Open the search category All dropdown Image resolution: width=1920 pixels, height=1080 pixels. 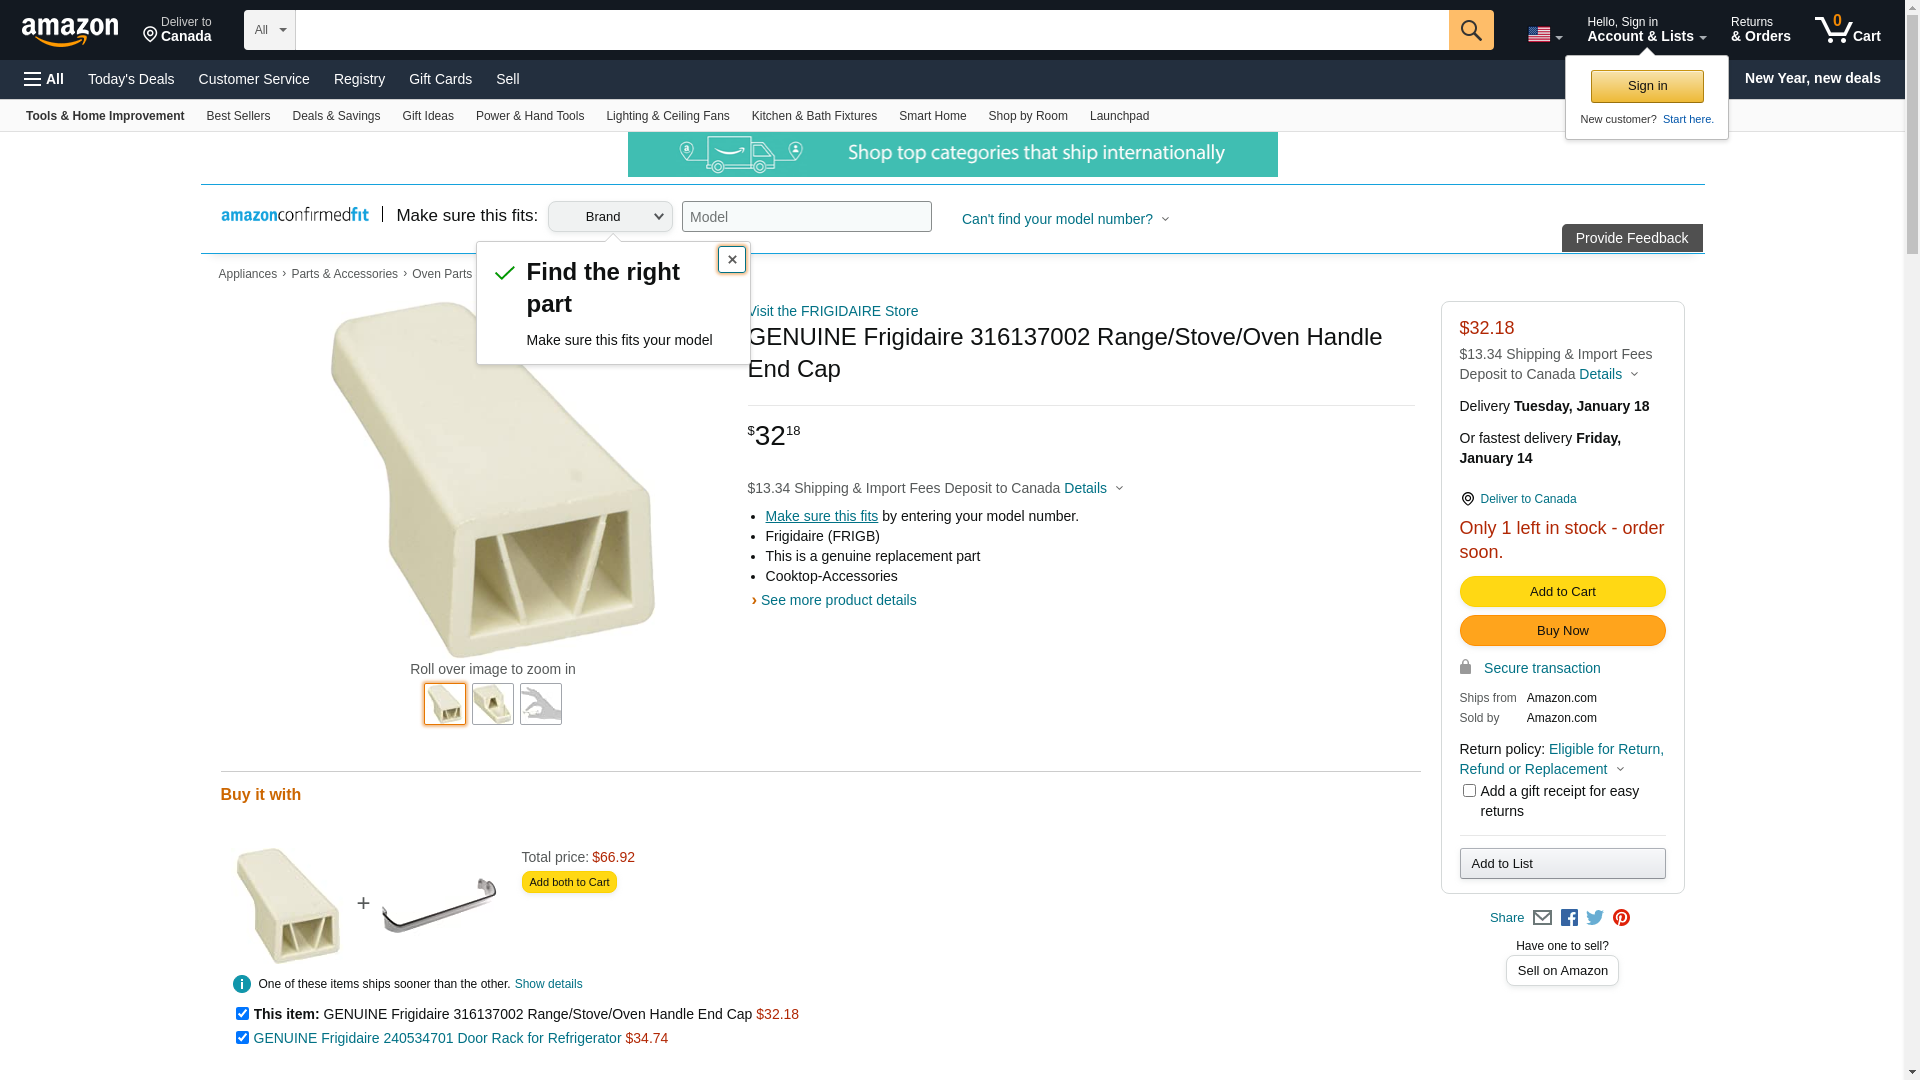(x=269, y=30)
